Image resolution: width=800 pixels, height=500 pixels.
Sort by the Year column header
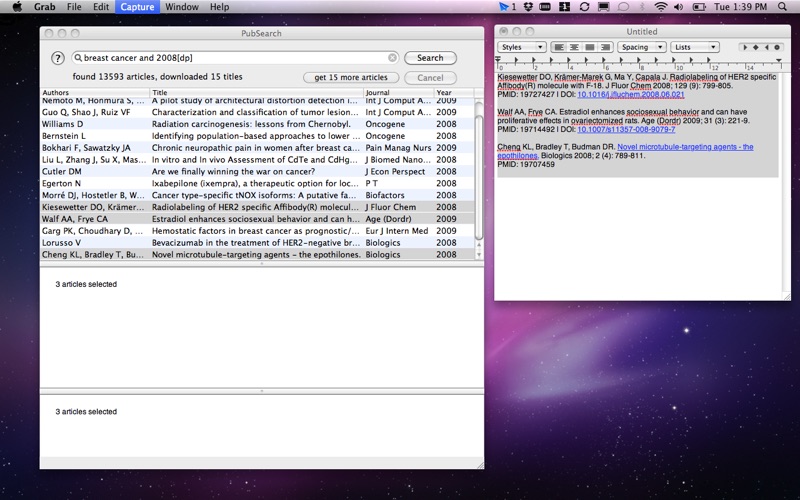click(x=454, y=92)
